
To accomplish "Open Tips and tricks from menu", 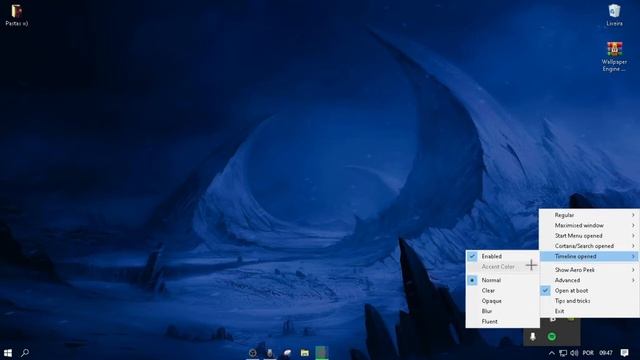I will (x=589, y=301).
